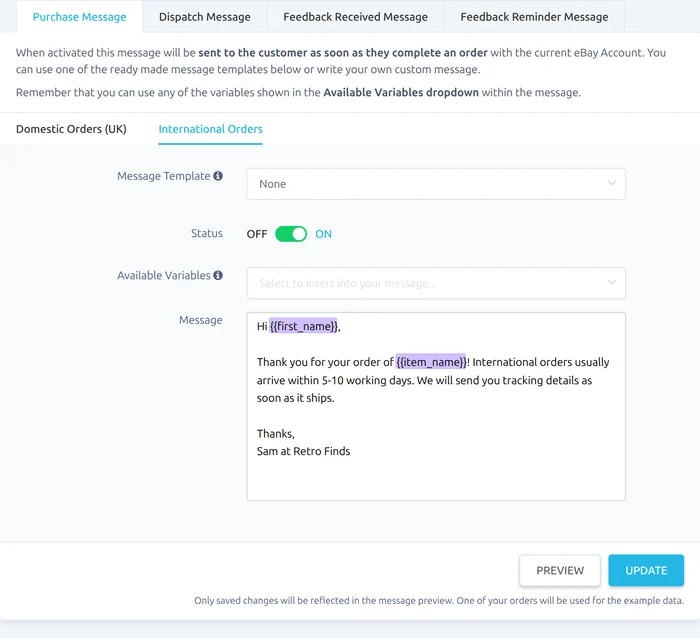The height and width of the screenshot is (638, 700).
Task: Click the Available Variables info icon
Action: (218, 275)
